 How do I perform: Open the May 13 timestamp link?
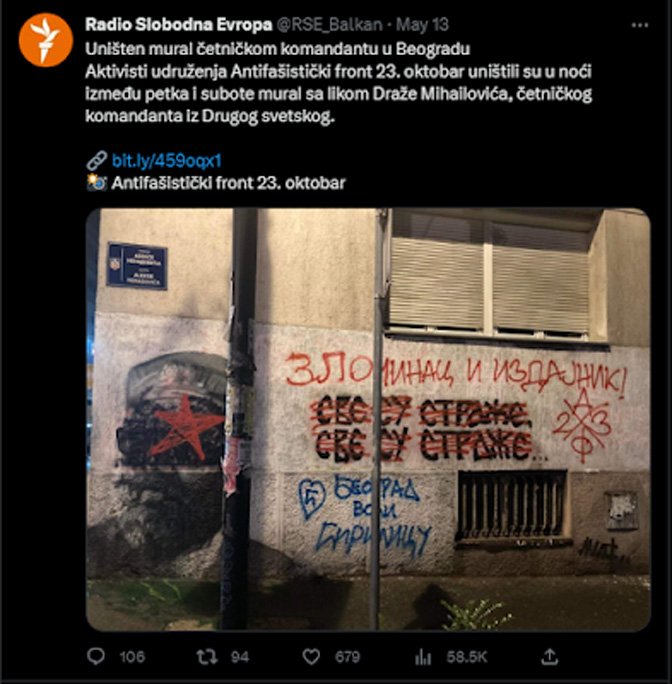422,25
